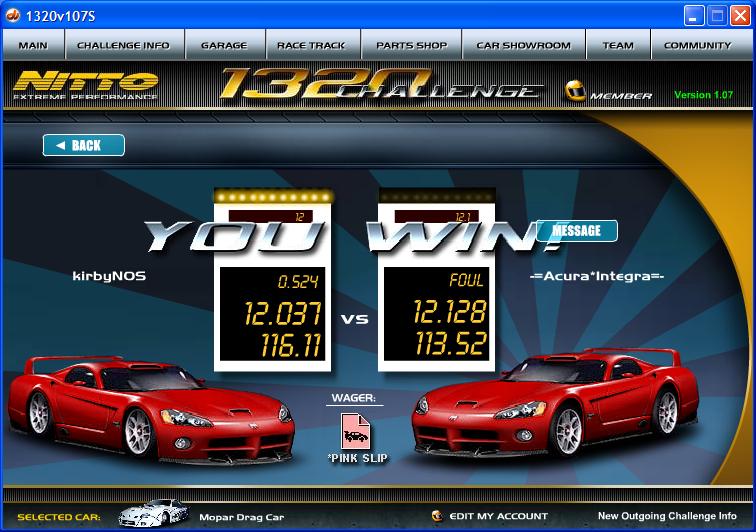The height and width of the screenshot is (532, 756).
Task: Open the CHALLENGE INFO tab
Action: (x=124, y=45)
